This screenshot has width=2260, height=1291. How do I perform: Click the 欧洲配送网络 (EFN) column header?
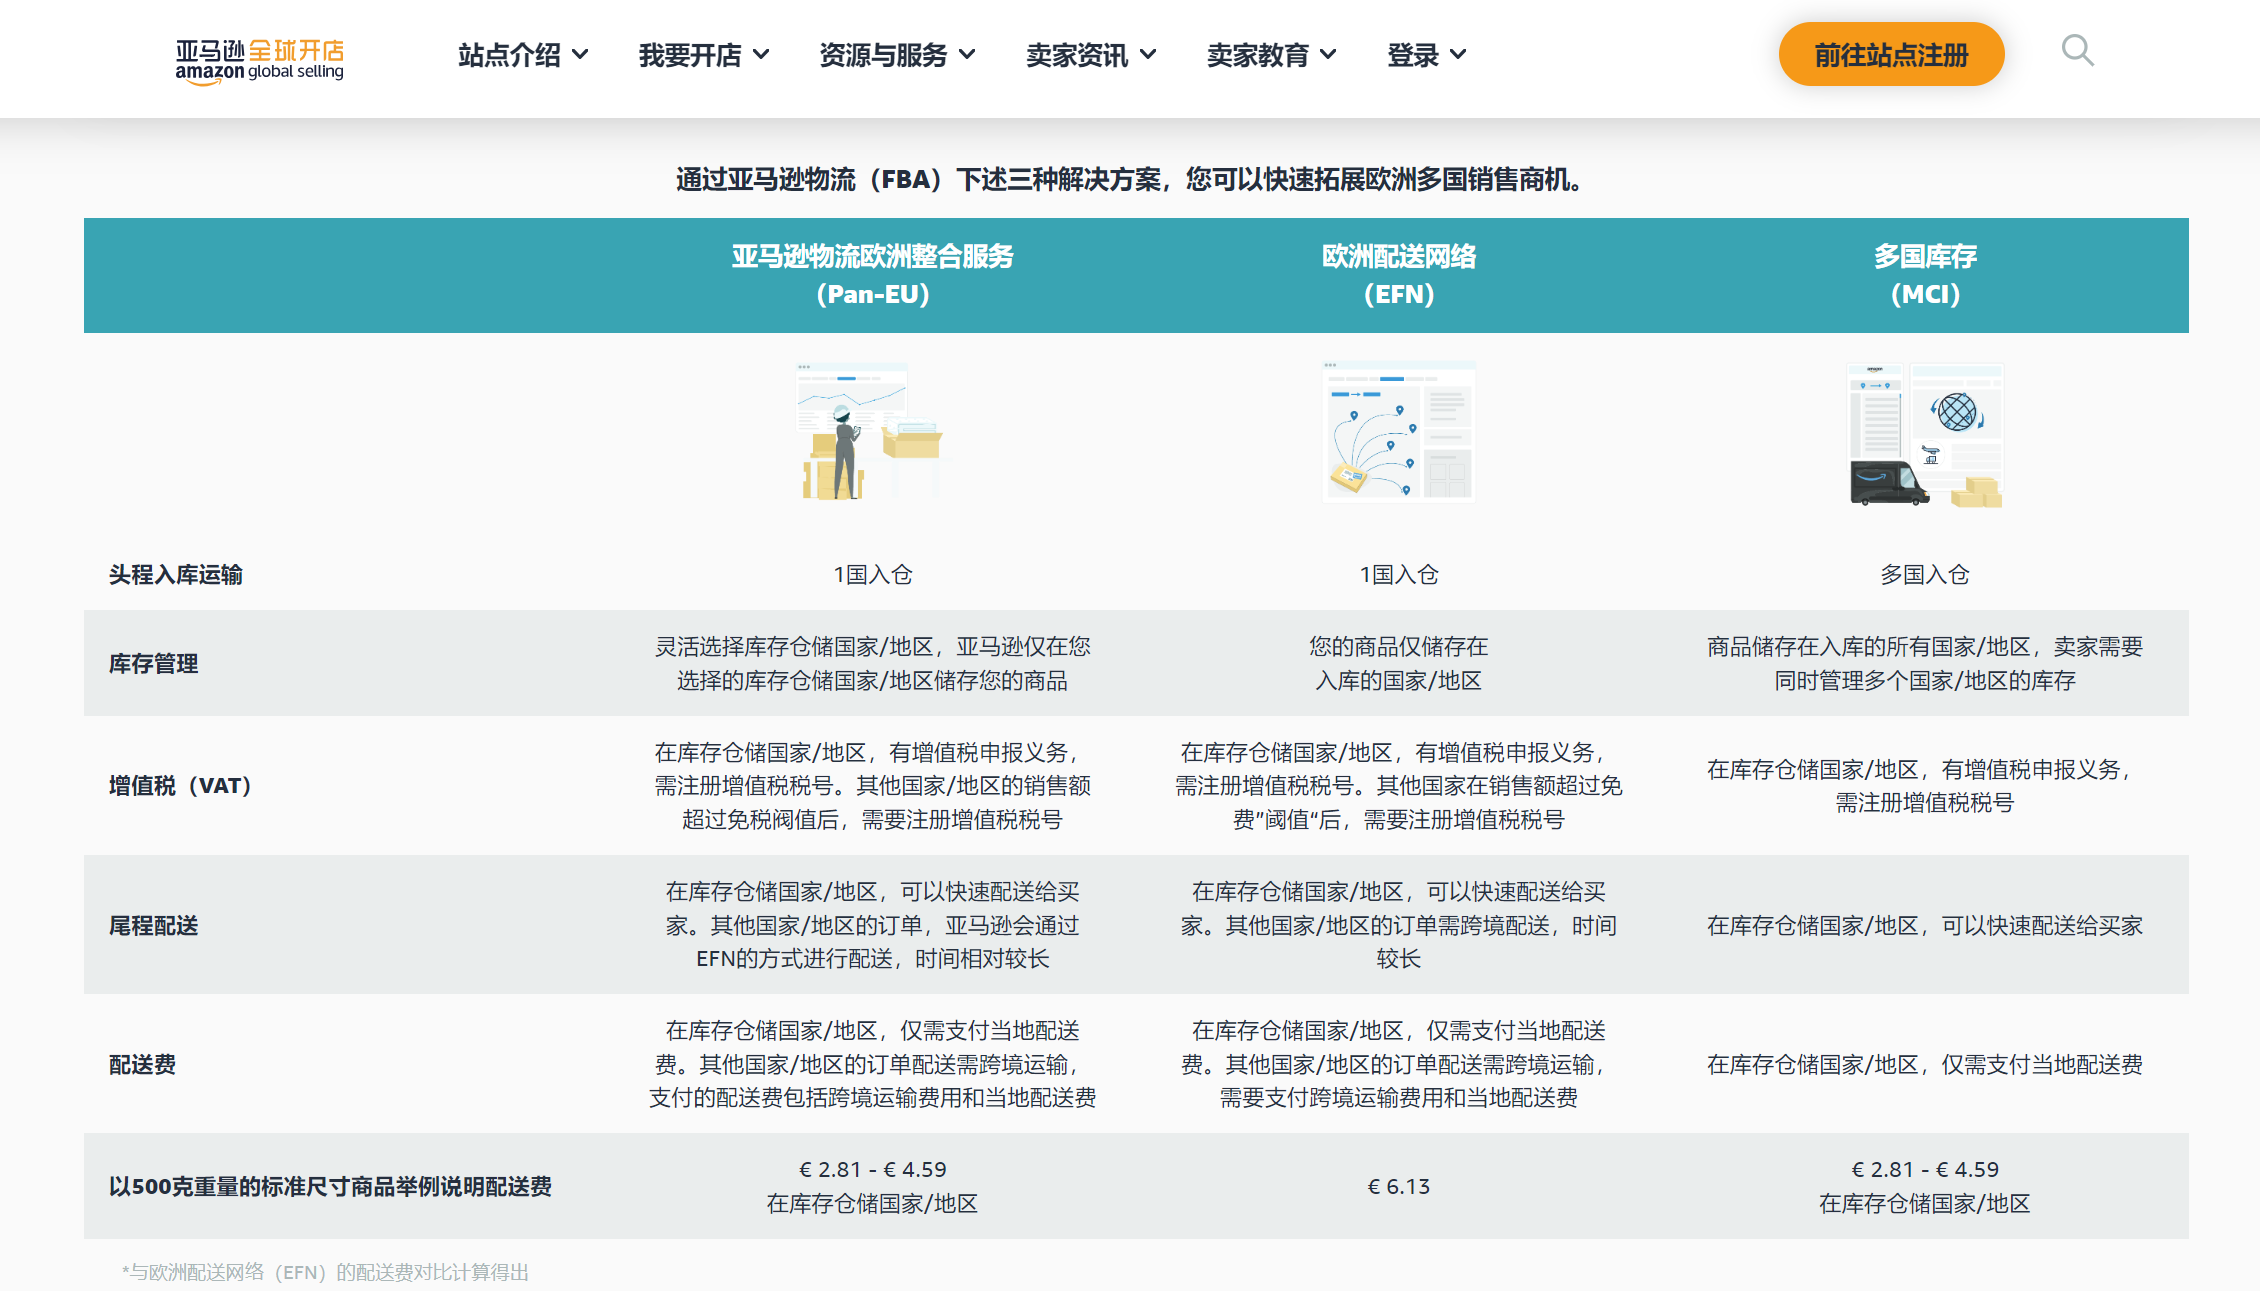coord(1398,275)
